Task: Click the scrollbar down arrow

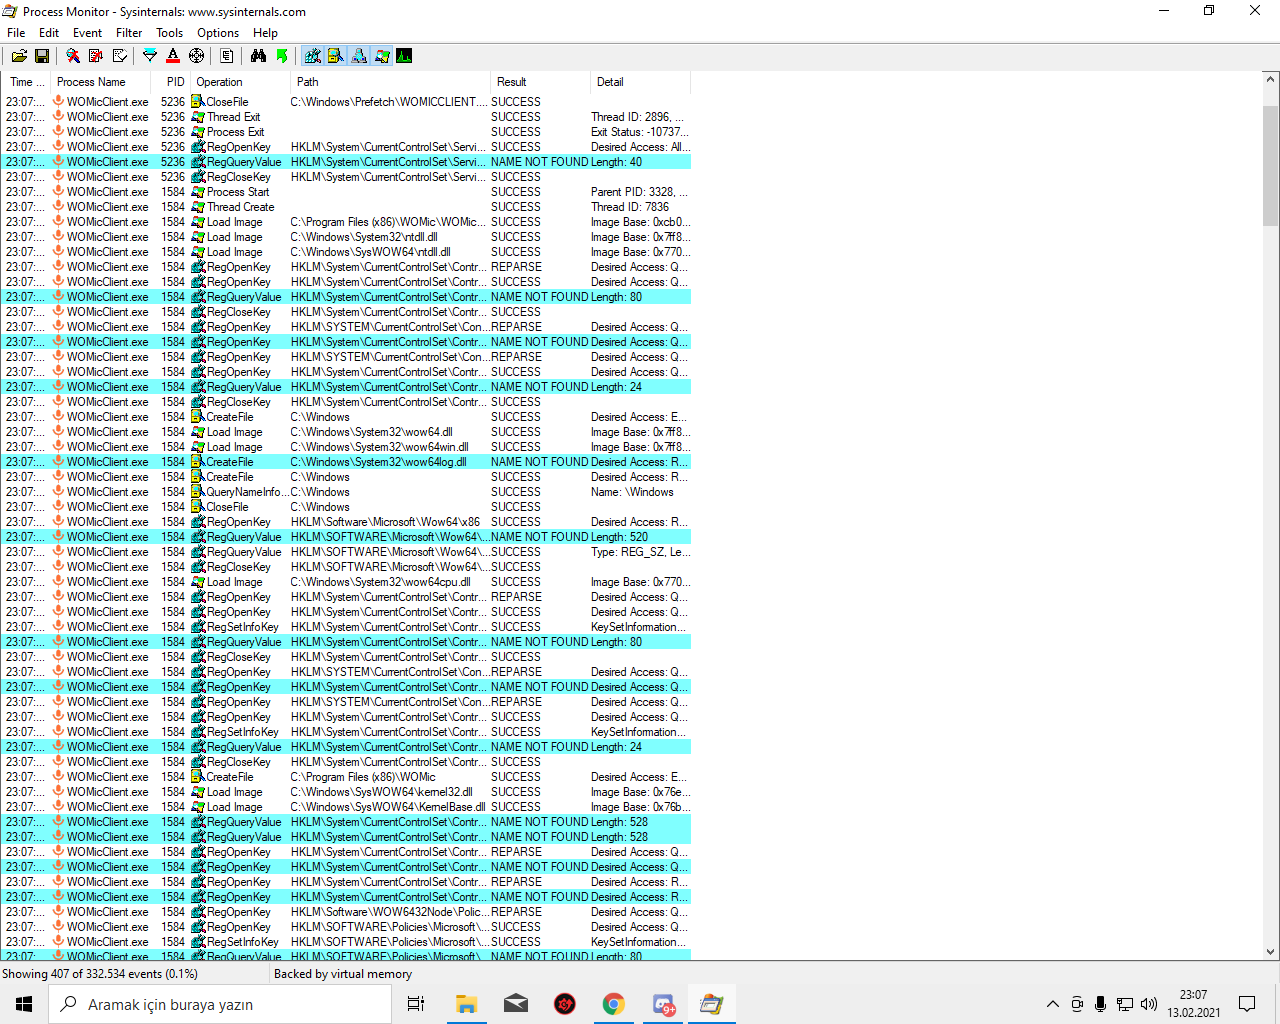Action: point(1271,952)
